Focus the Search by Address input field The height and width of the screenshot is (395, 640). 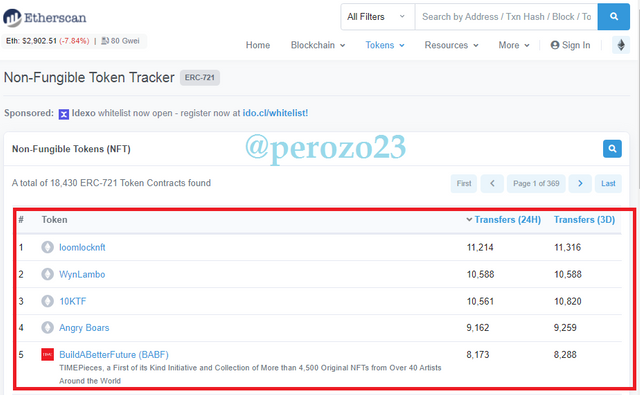point(506,17)
